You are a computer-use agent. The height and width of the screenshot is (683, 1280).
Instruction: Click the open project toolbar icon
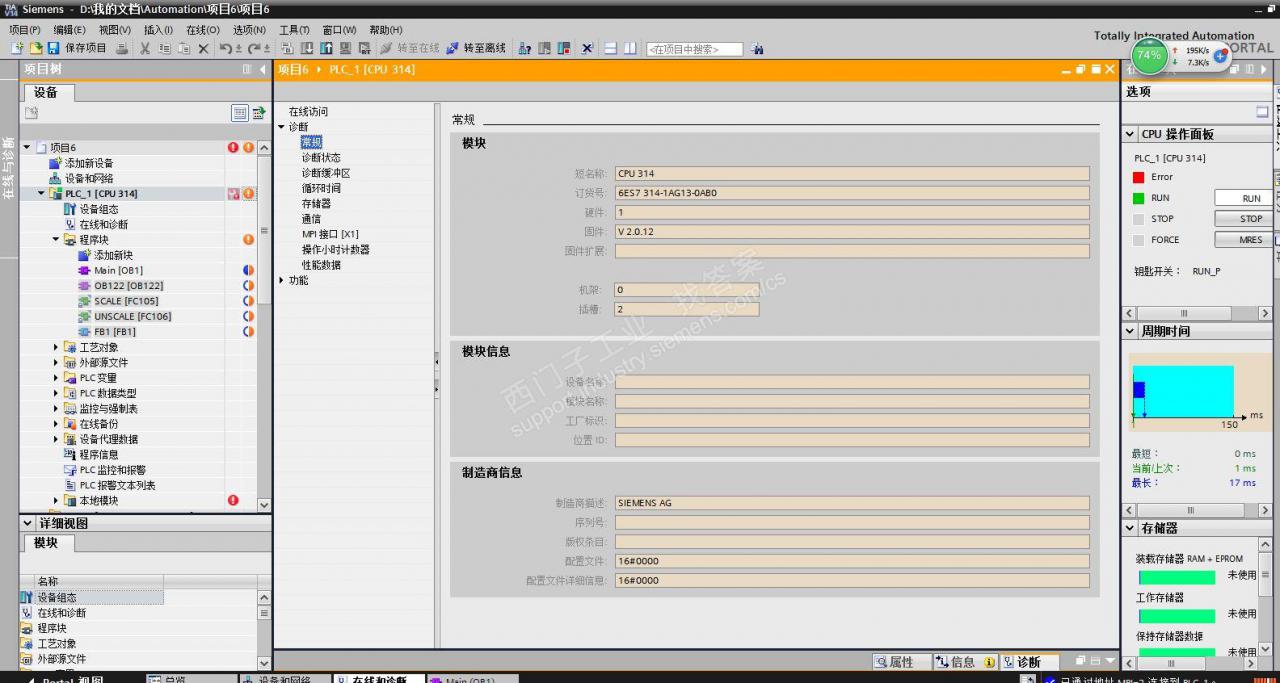point(35,48)
